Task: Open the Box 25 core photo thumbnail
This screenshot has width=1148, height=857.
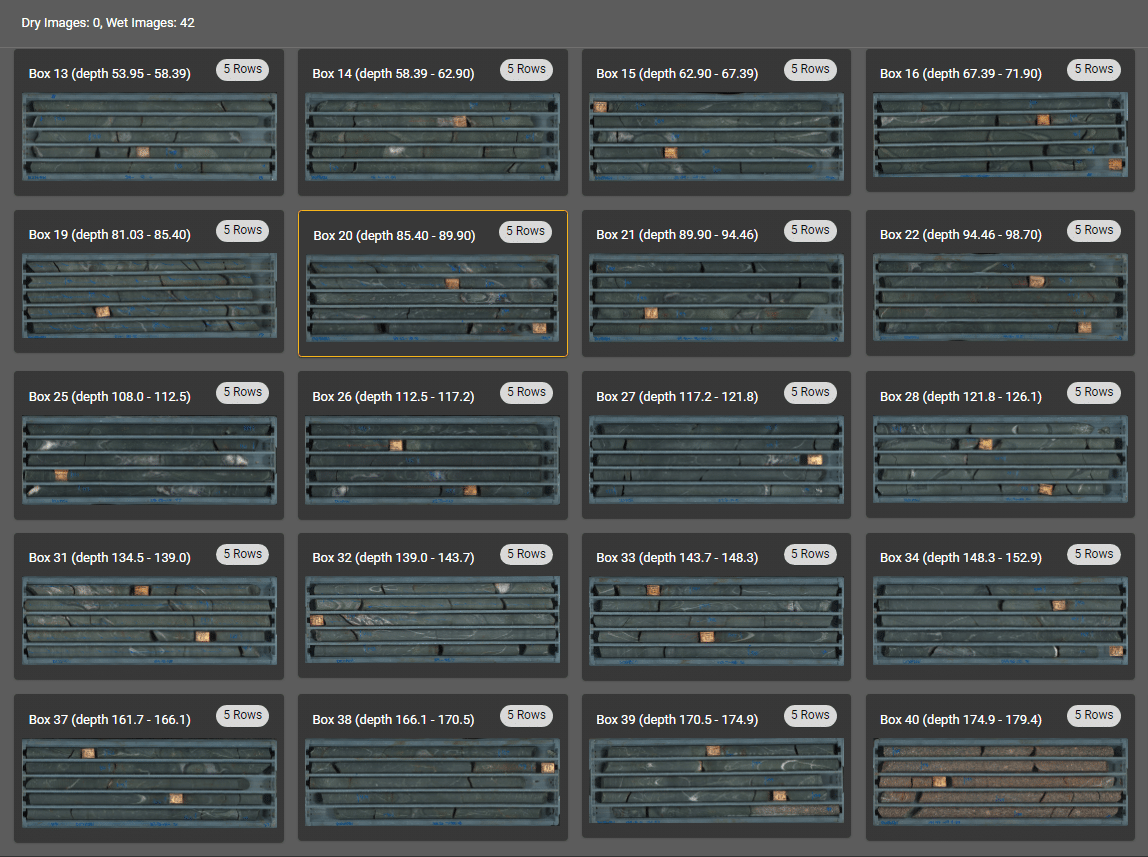Action: (149, 460)
